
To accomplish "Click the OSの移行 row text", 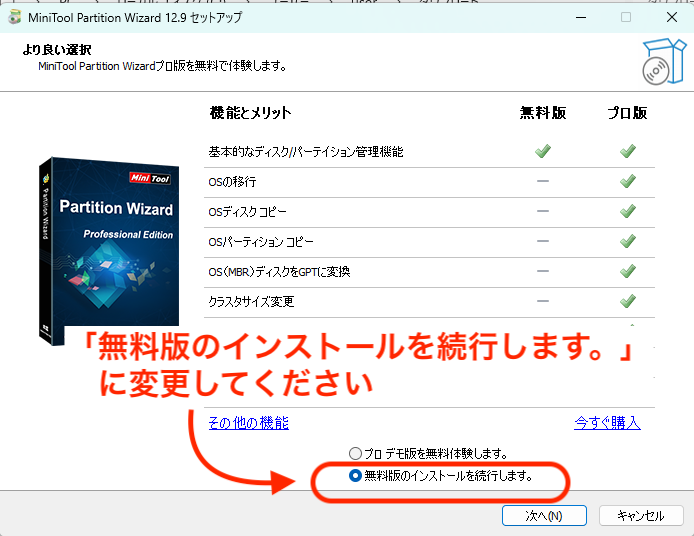I will click(x=232, y=182).
